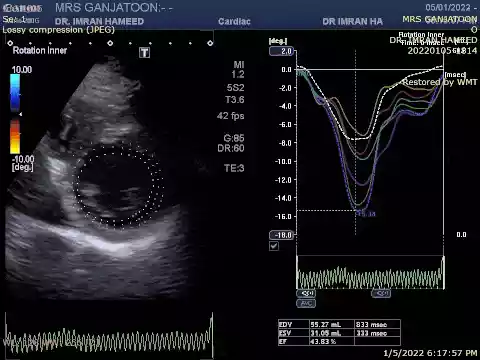Click the AVC button below the graph

coord(306,303)
